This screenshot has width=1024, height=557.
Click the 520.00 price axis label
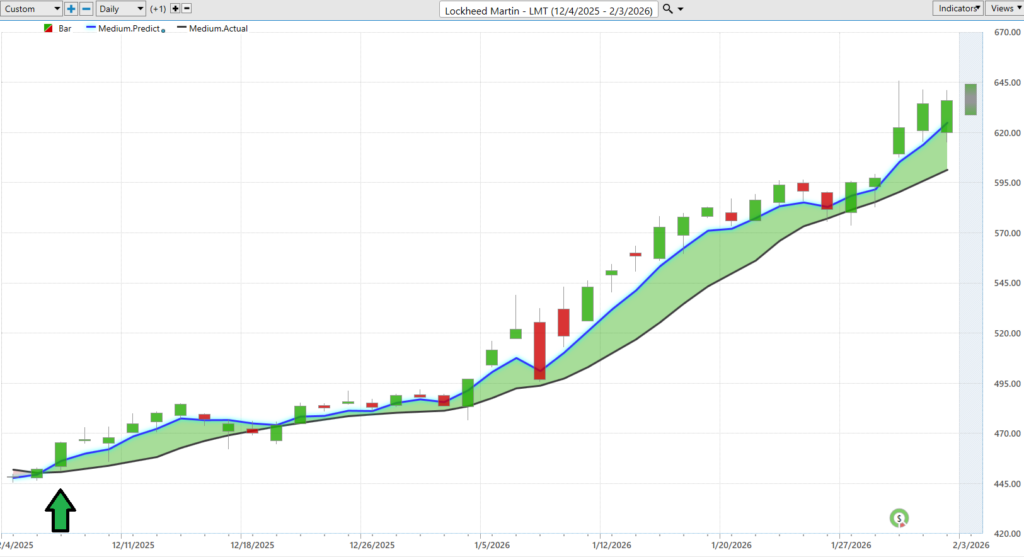click(1006, 334)
